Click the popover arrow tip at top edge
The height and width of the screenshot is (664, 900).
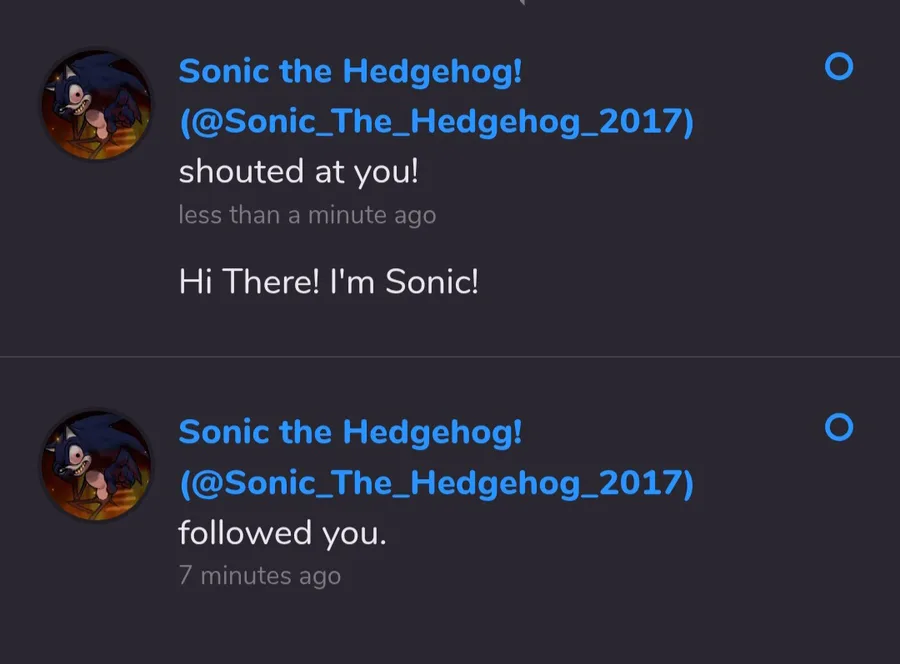click(521, 3)
